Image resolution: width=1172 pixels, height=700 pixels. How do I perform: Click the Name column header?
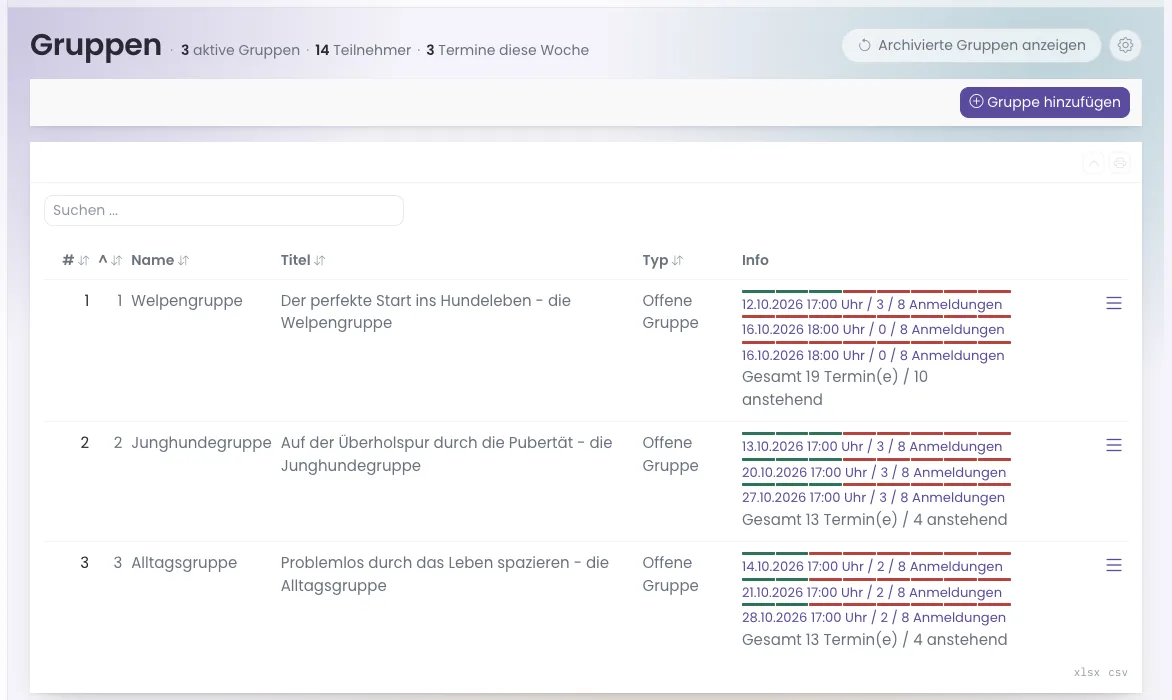[x=152, y=261]
